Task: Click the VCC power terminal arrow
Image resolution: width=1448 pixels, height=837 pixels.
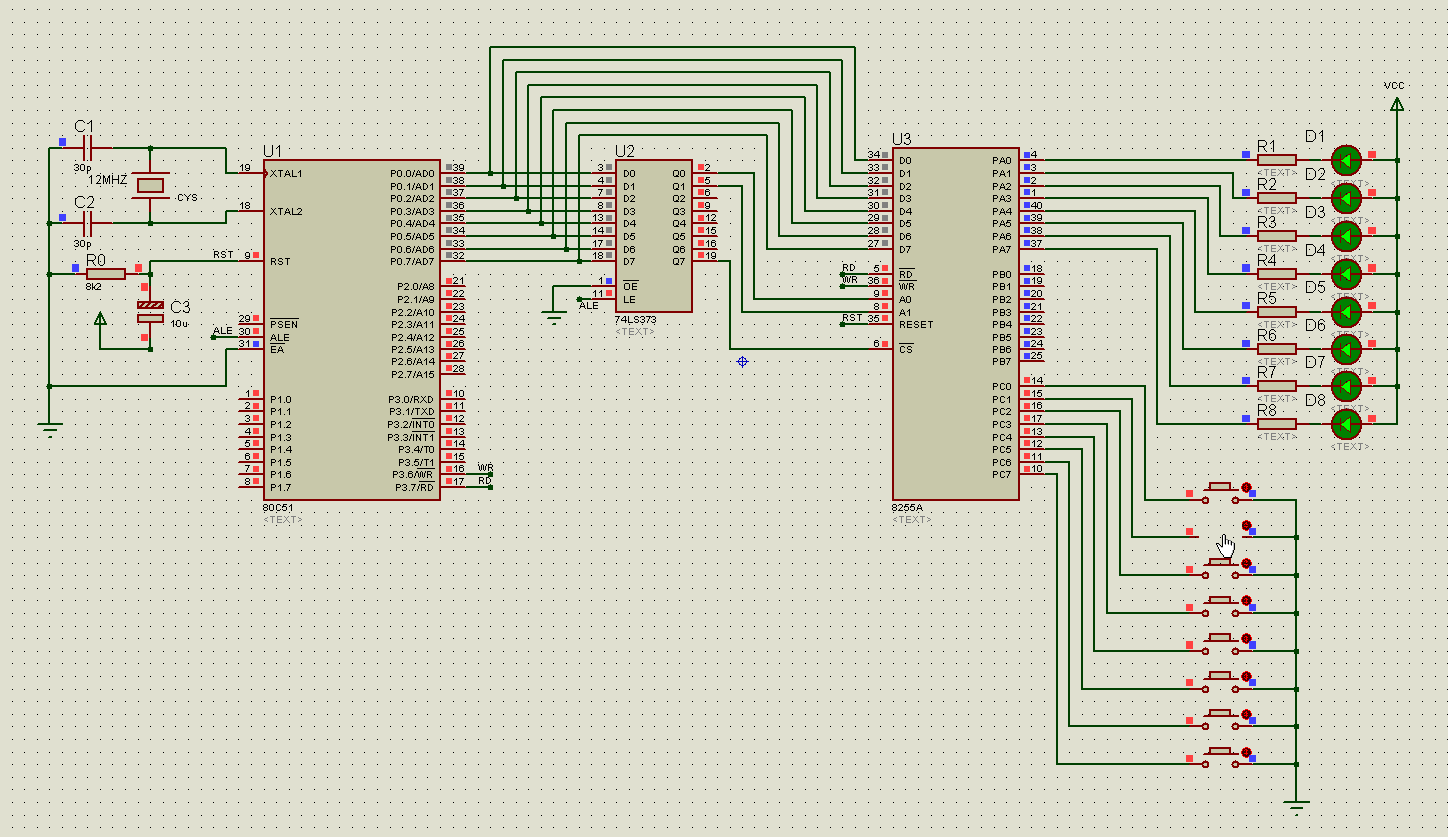Action: (1397, 103)
